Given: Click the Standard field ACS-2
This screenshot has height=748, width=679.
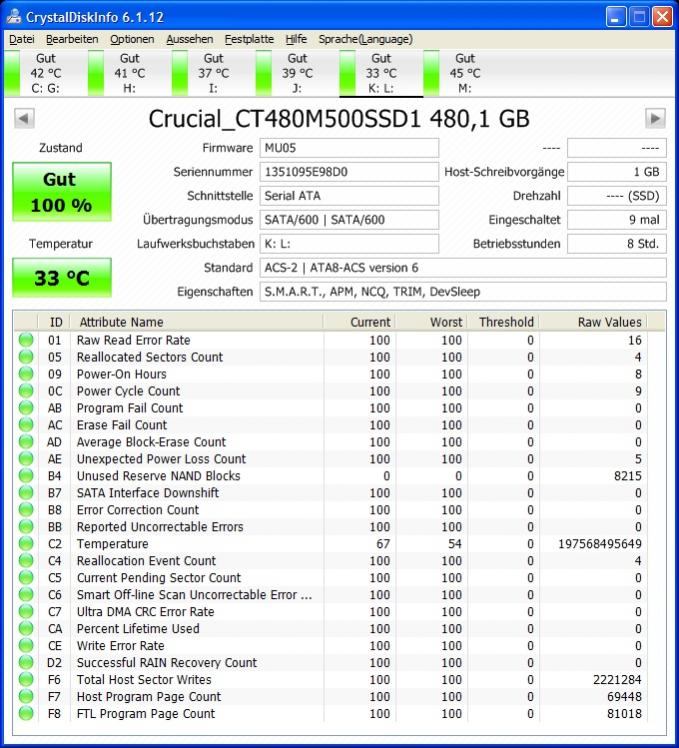Looking at the screenshot, I should pos(463,268).
